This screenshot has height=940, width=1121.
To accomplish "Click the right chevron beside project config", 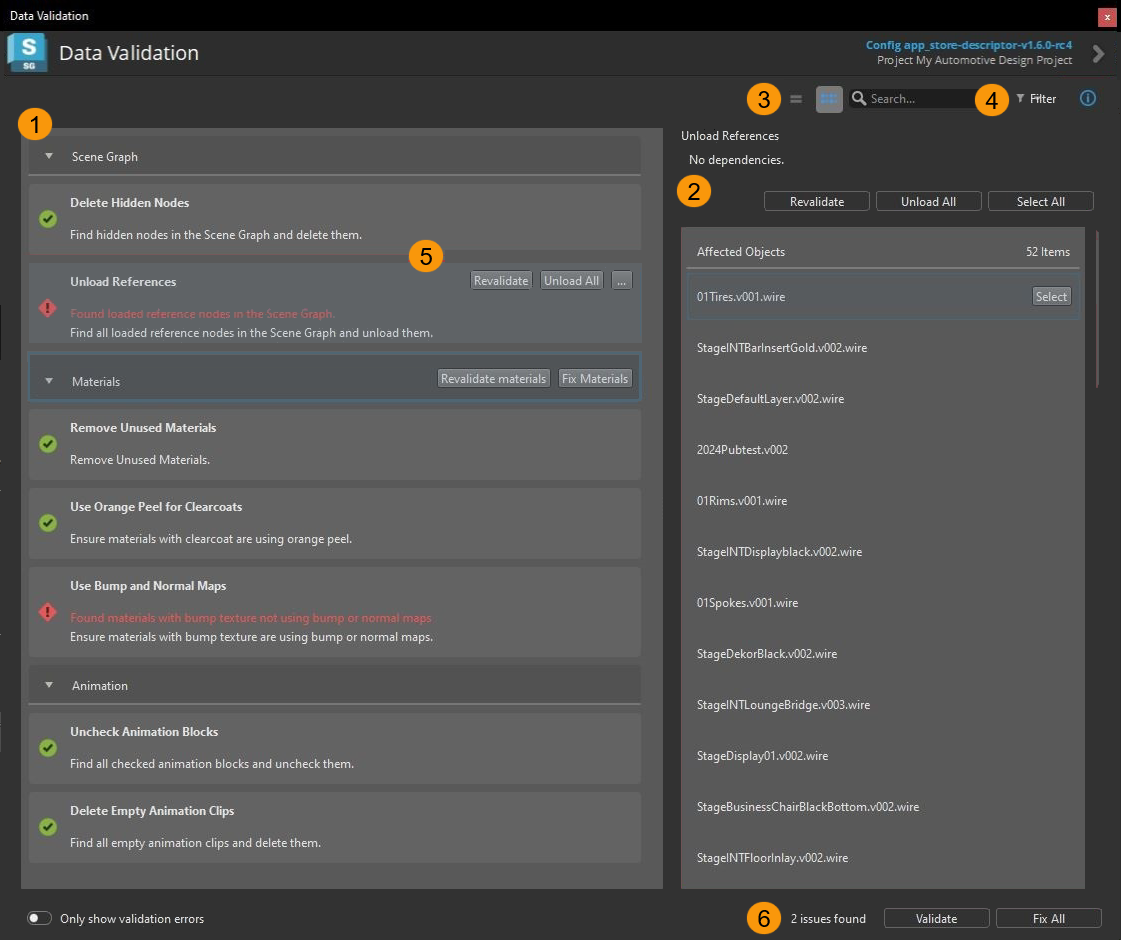I will click(x=1099, y=54).
